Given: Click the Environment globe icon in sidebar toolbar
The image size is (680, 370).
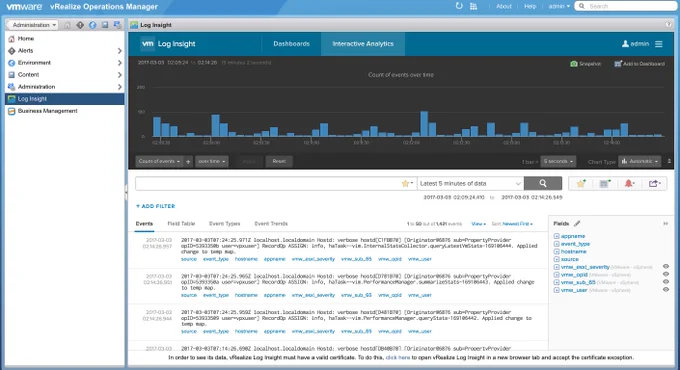Looking at the screenshot, I should point(92,25).
